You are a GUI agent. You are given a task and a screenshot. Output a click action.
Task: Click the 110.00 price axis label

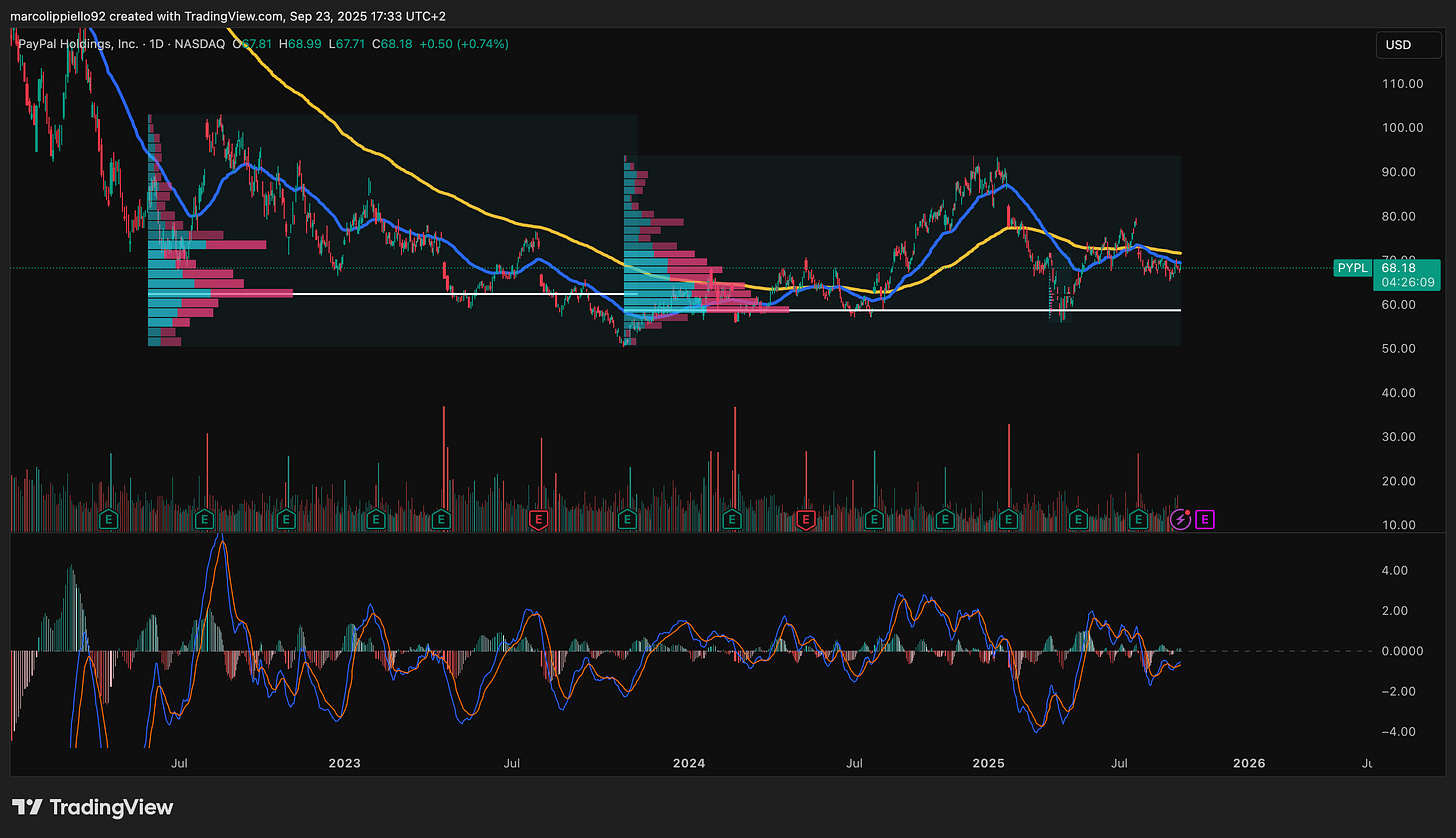tap(1402, 84)
